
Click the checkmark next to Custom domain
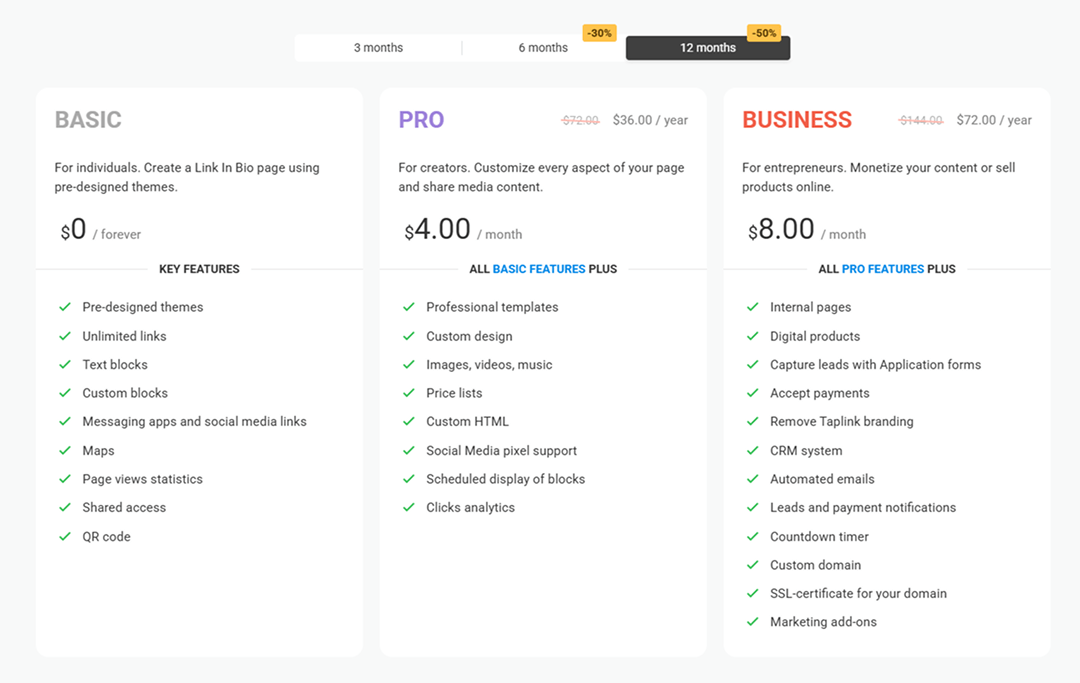coord(753,565)
